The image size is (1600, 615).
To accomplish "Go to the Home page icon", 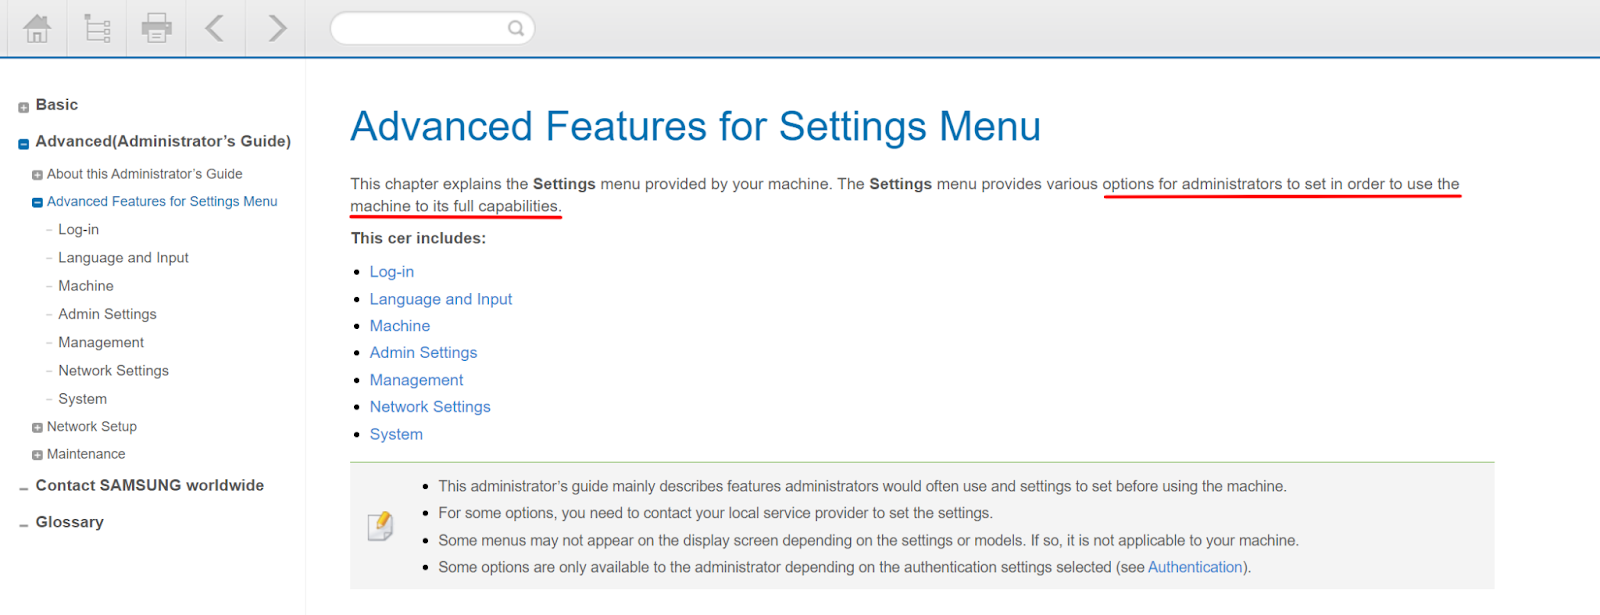I will pos(37,28).
